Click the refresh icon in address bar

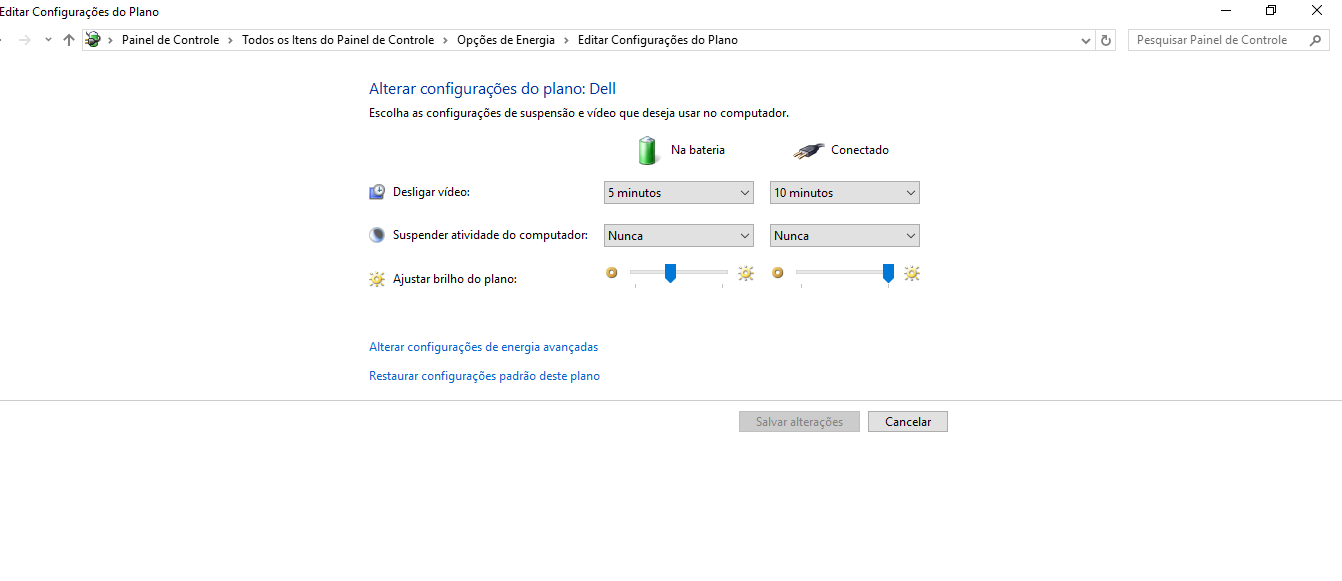(x=1105, y=40)
